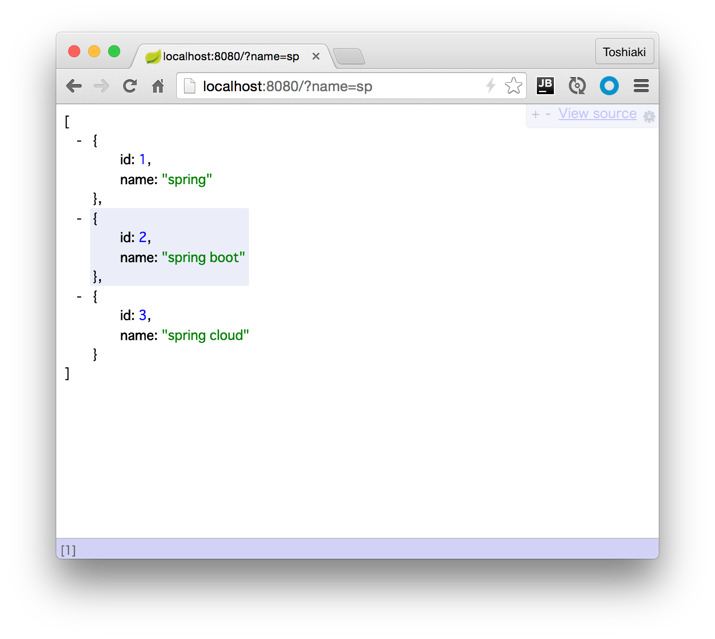
Task: Click the forward navigation arrow
Action: tap(101, 86)
